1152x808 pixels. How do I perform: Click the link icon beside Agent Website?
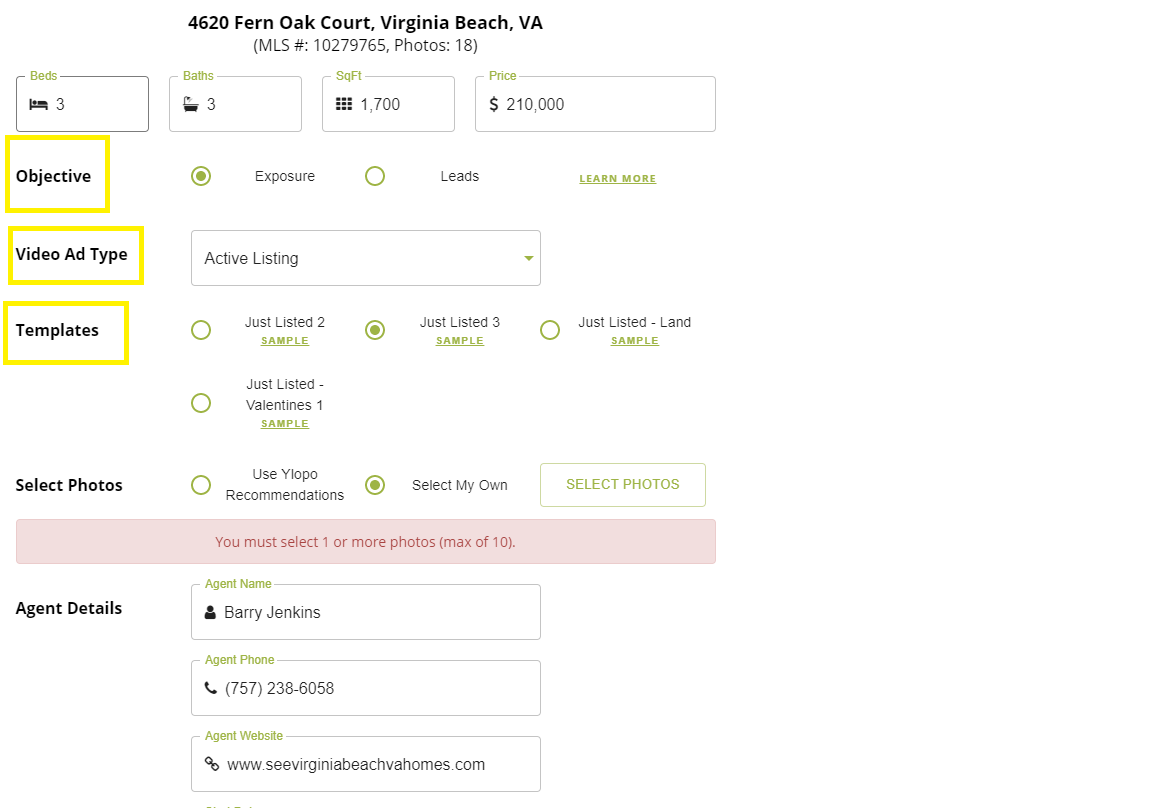(211, 764)
